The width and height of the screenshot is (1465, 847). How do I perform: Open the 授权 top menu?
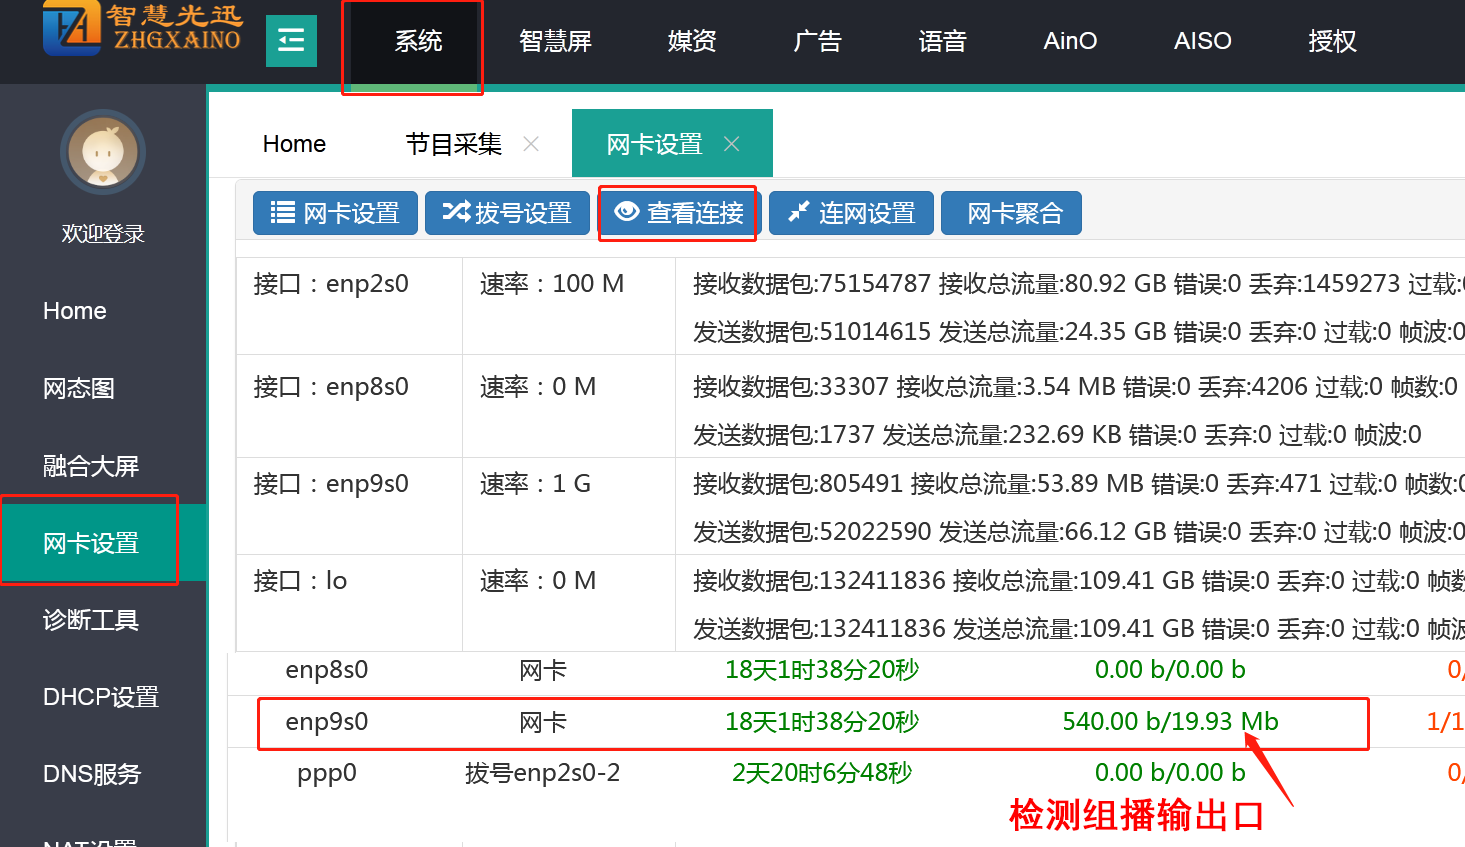[1332, 41]
